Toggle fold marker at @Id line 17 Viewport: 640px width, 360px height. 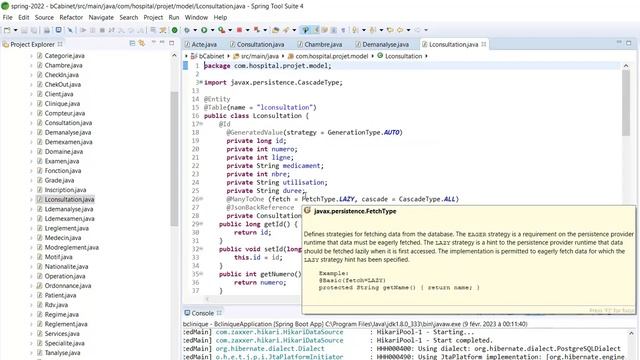(201, 124)
